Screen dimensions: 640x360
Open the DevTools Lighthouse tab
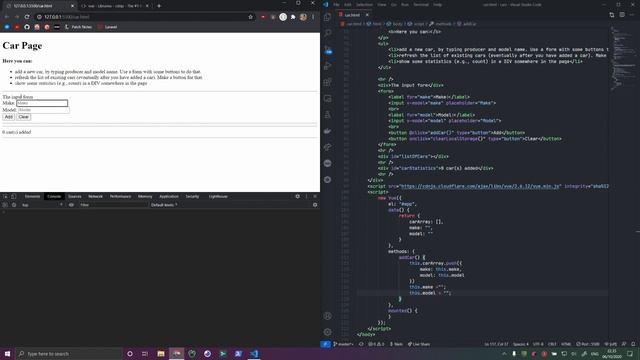coord(218,196)
